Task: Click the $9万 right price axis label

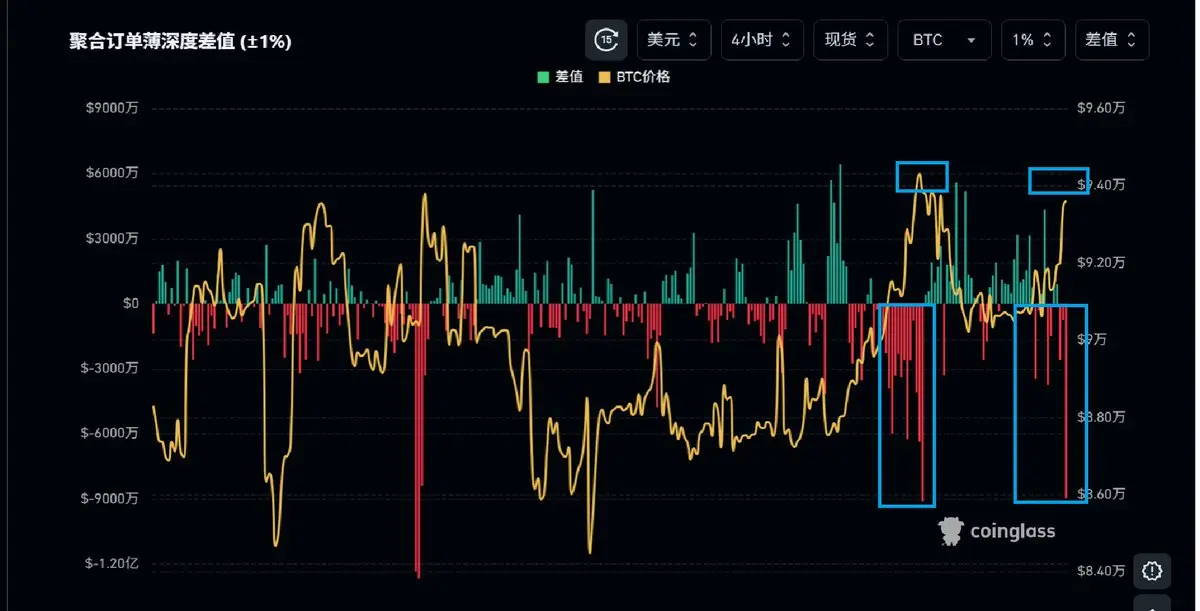Action: tap(1092, 340)
